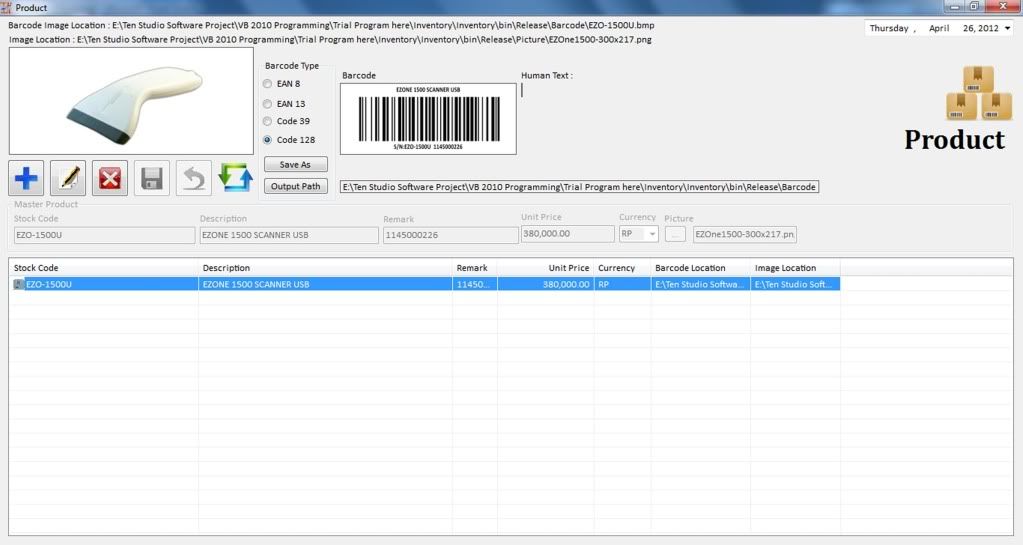Click the Unit Price field 380,000.00
The height and width of the screenshot is (545, 1023).
click(x=568, y=234)
